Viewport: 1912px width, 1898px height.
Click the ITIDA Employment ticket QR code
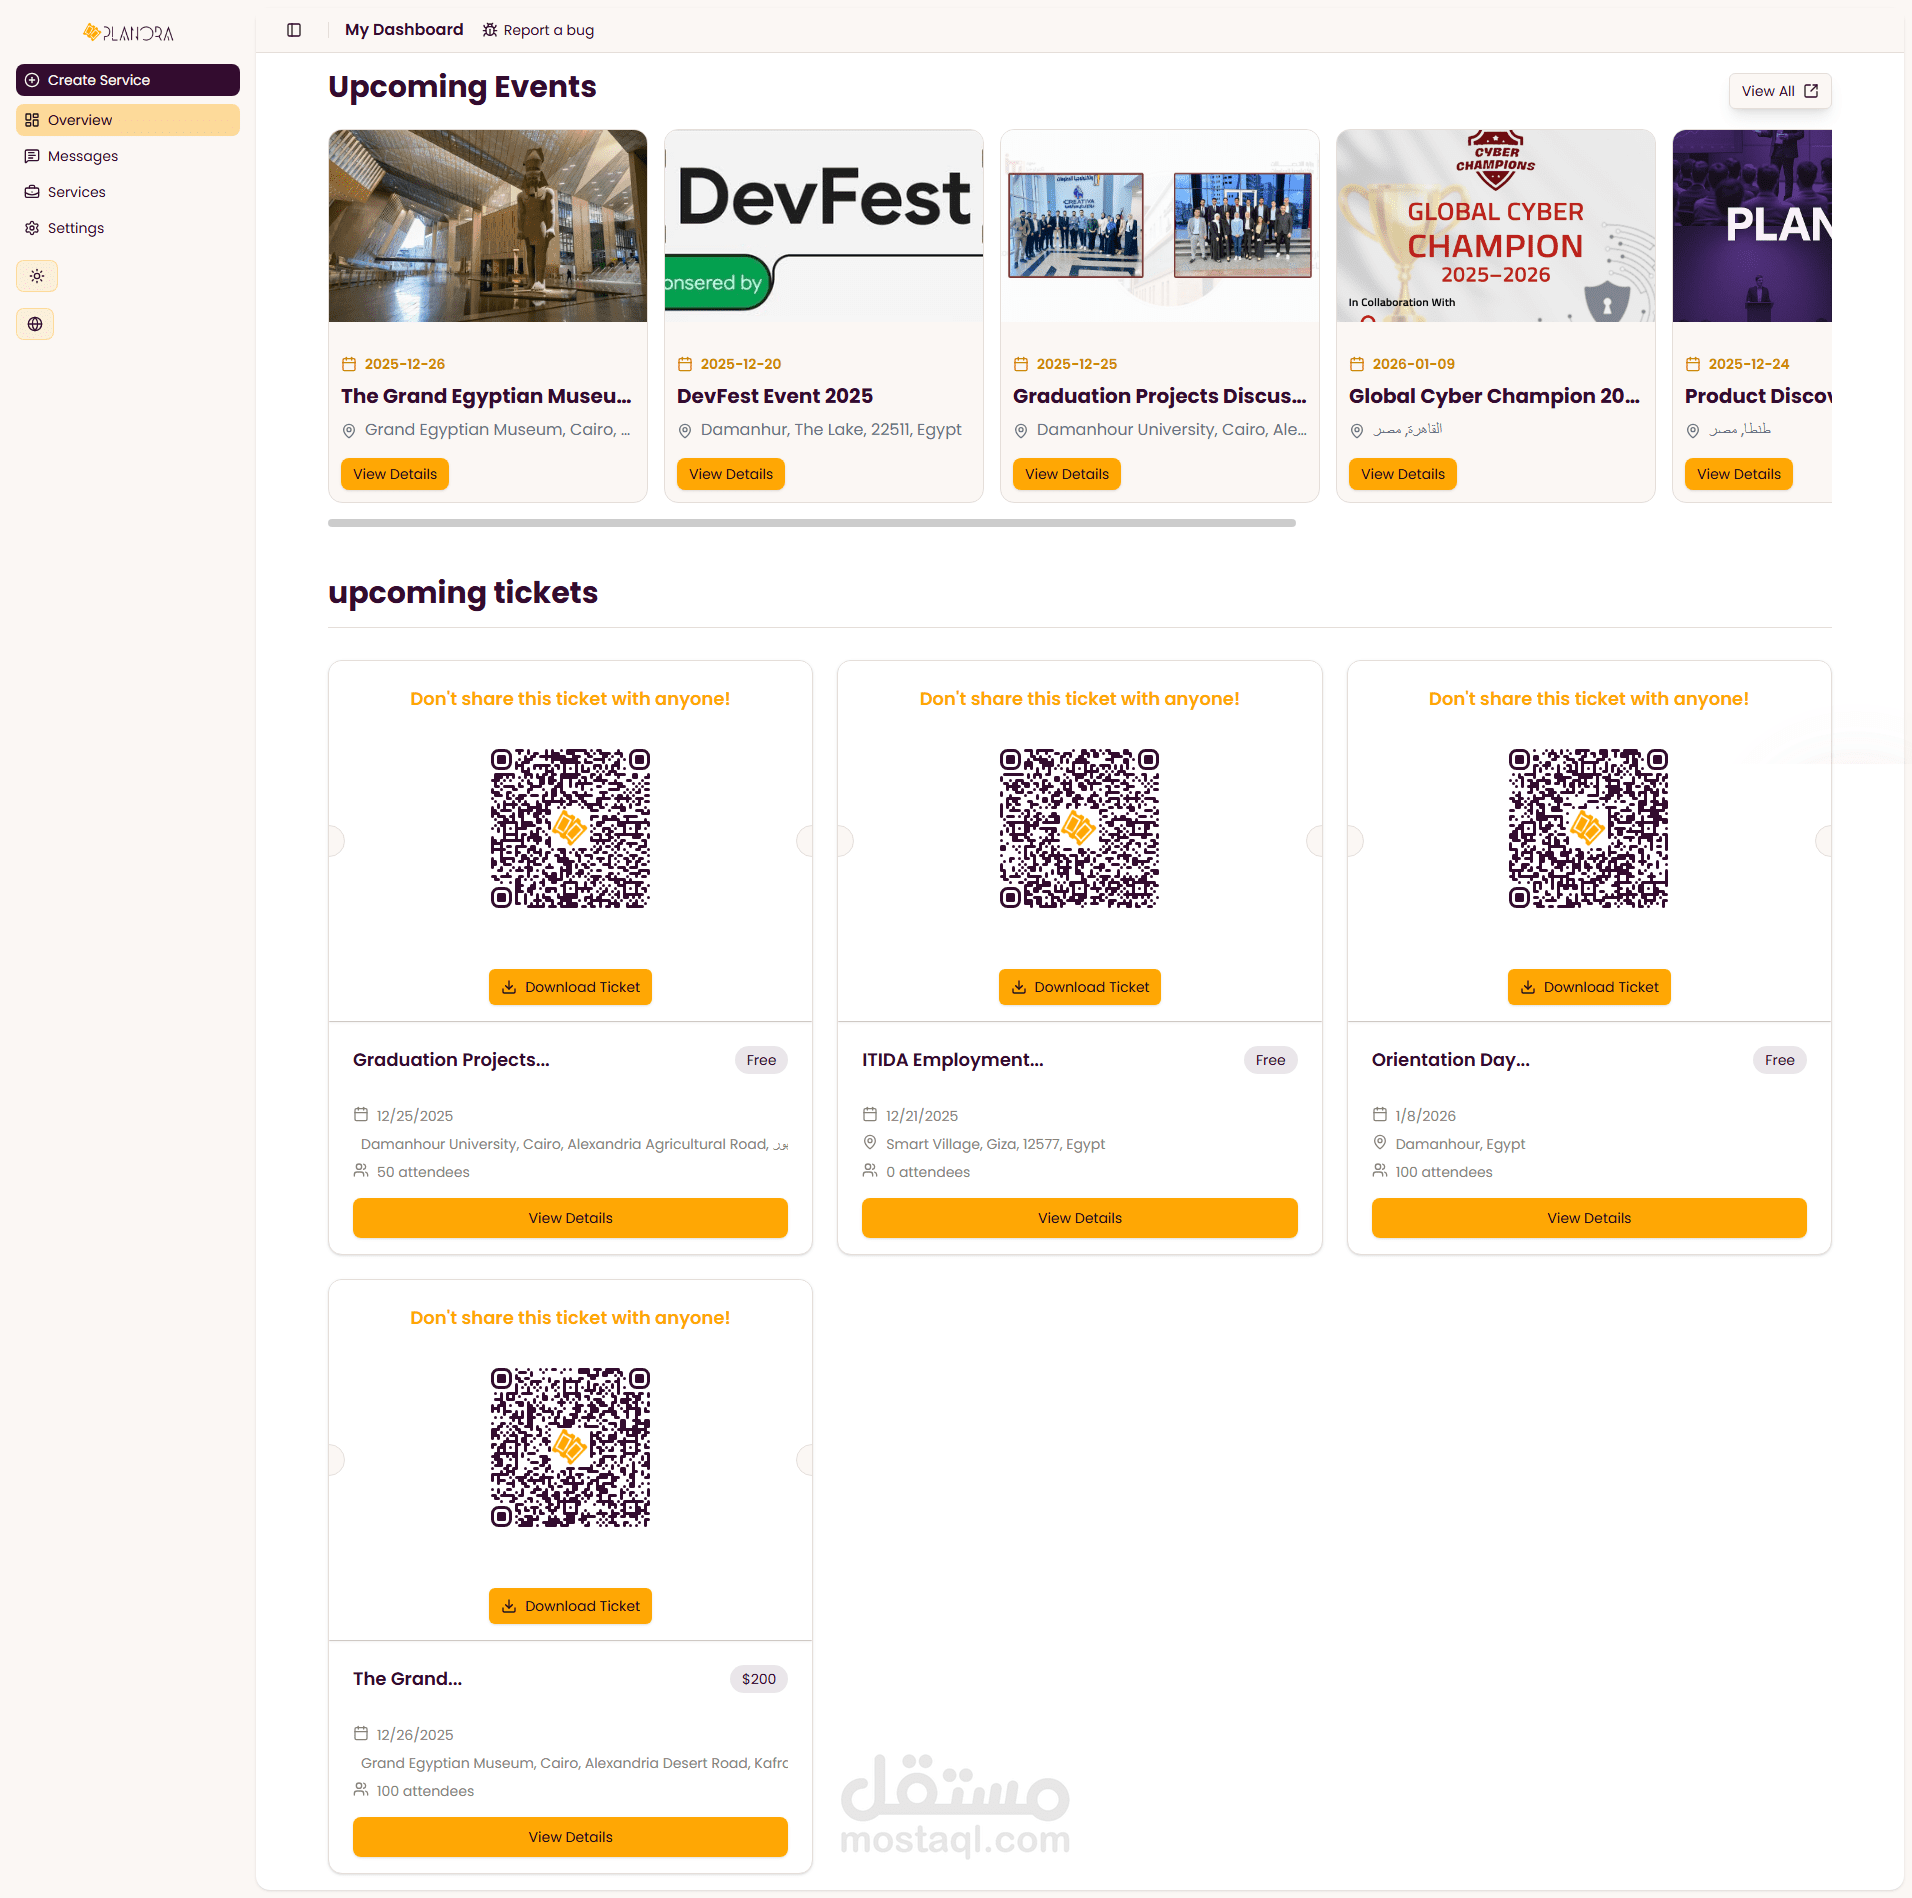1080,828
